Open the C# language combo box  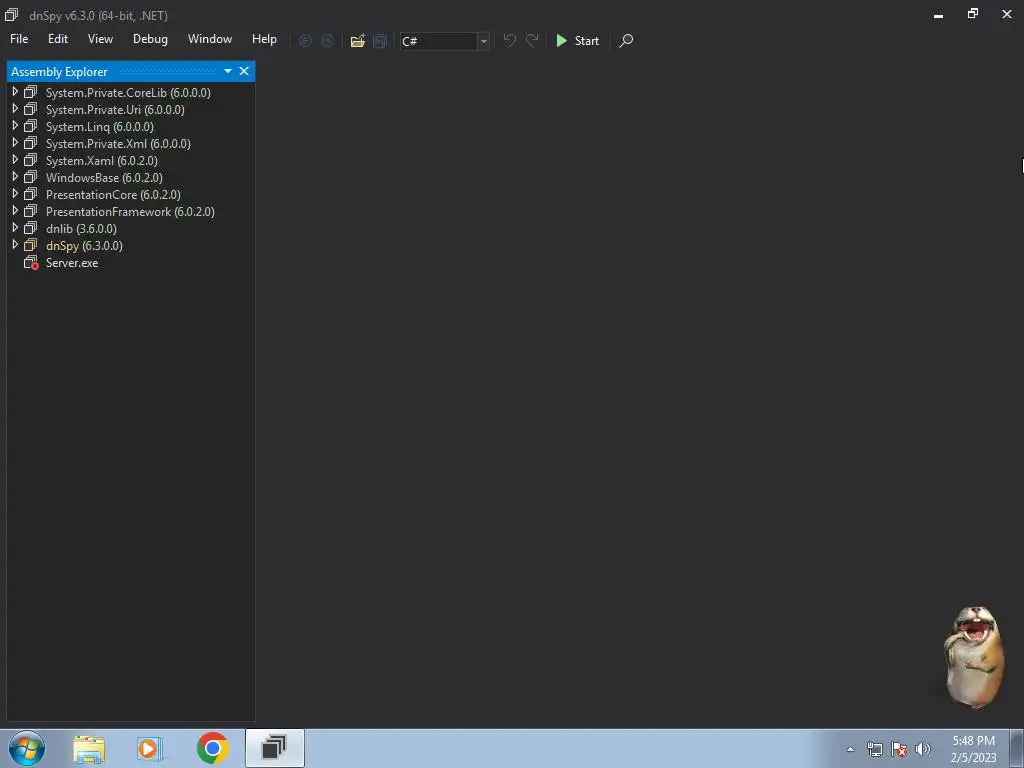pyautogui.click(x=445, y=41)
